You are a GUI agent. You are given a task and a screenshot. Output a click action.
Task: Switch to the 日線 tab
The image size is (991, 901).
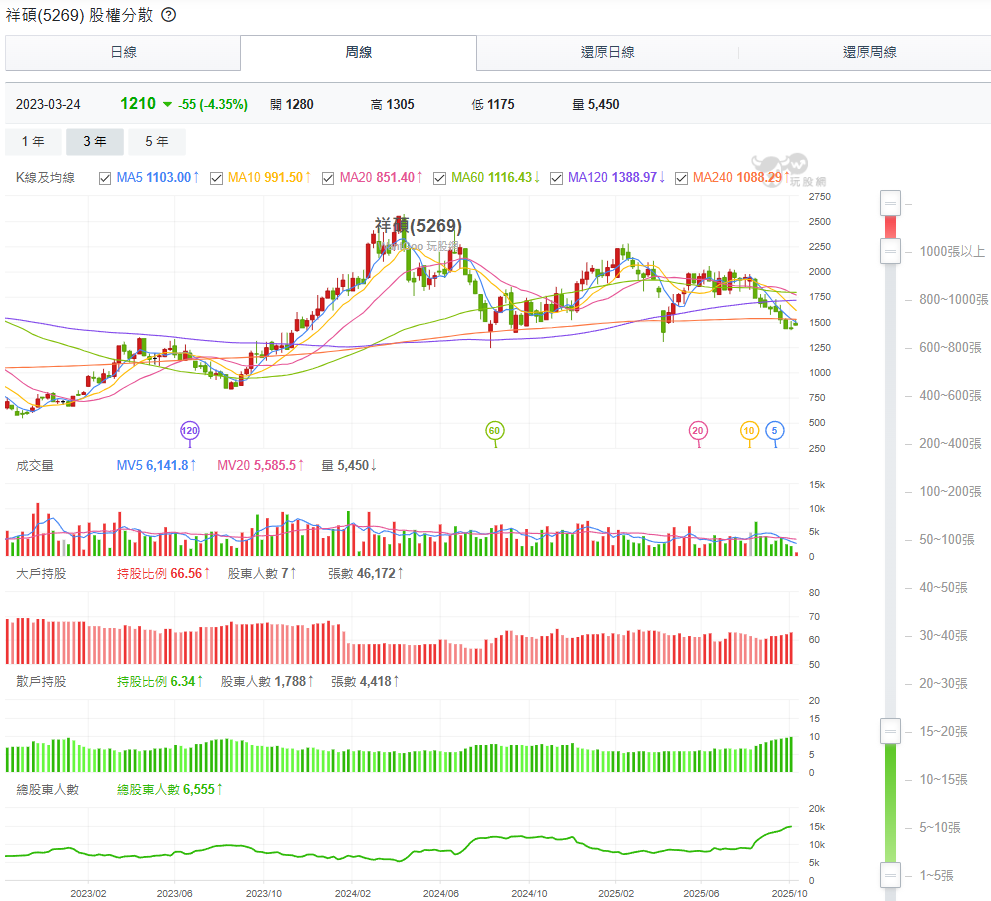123,53
